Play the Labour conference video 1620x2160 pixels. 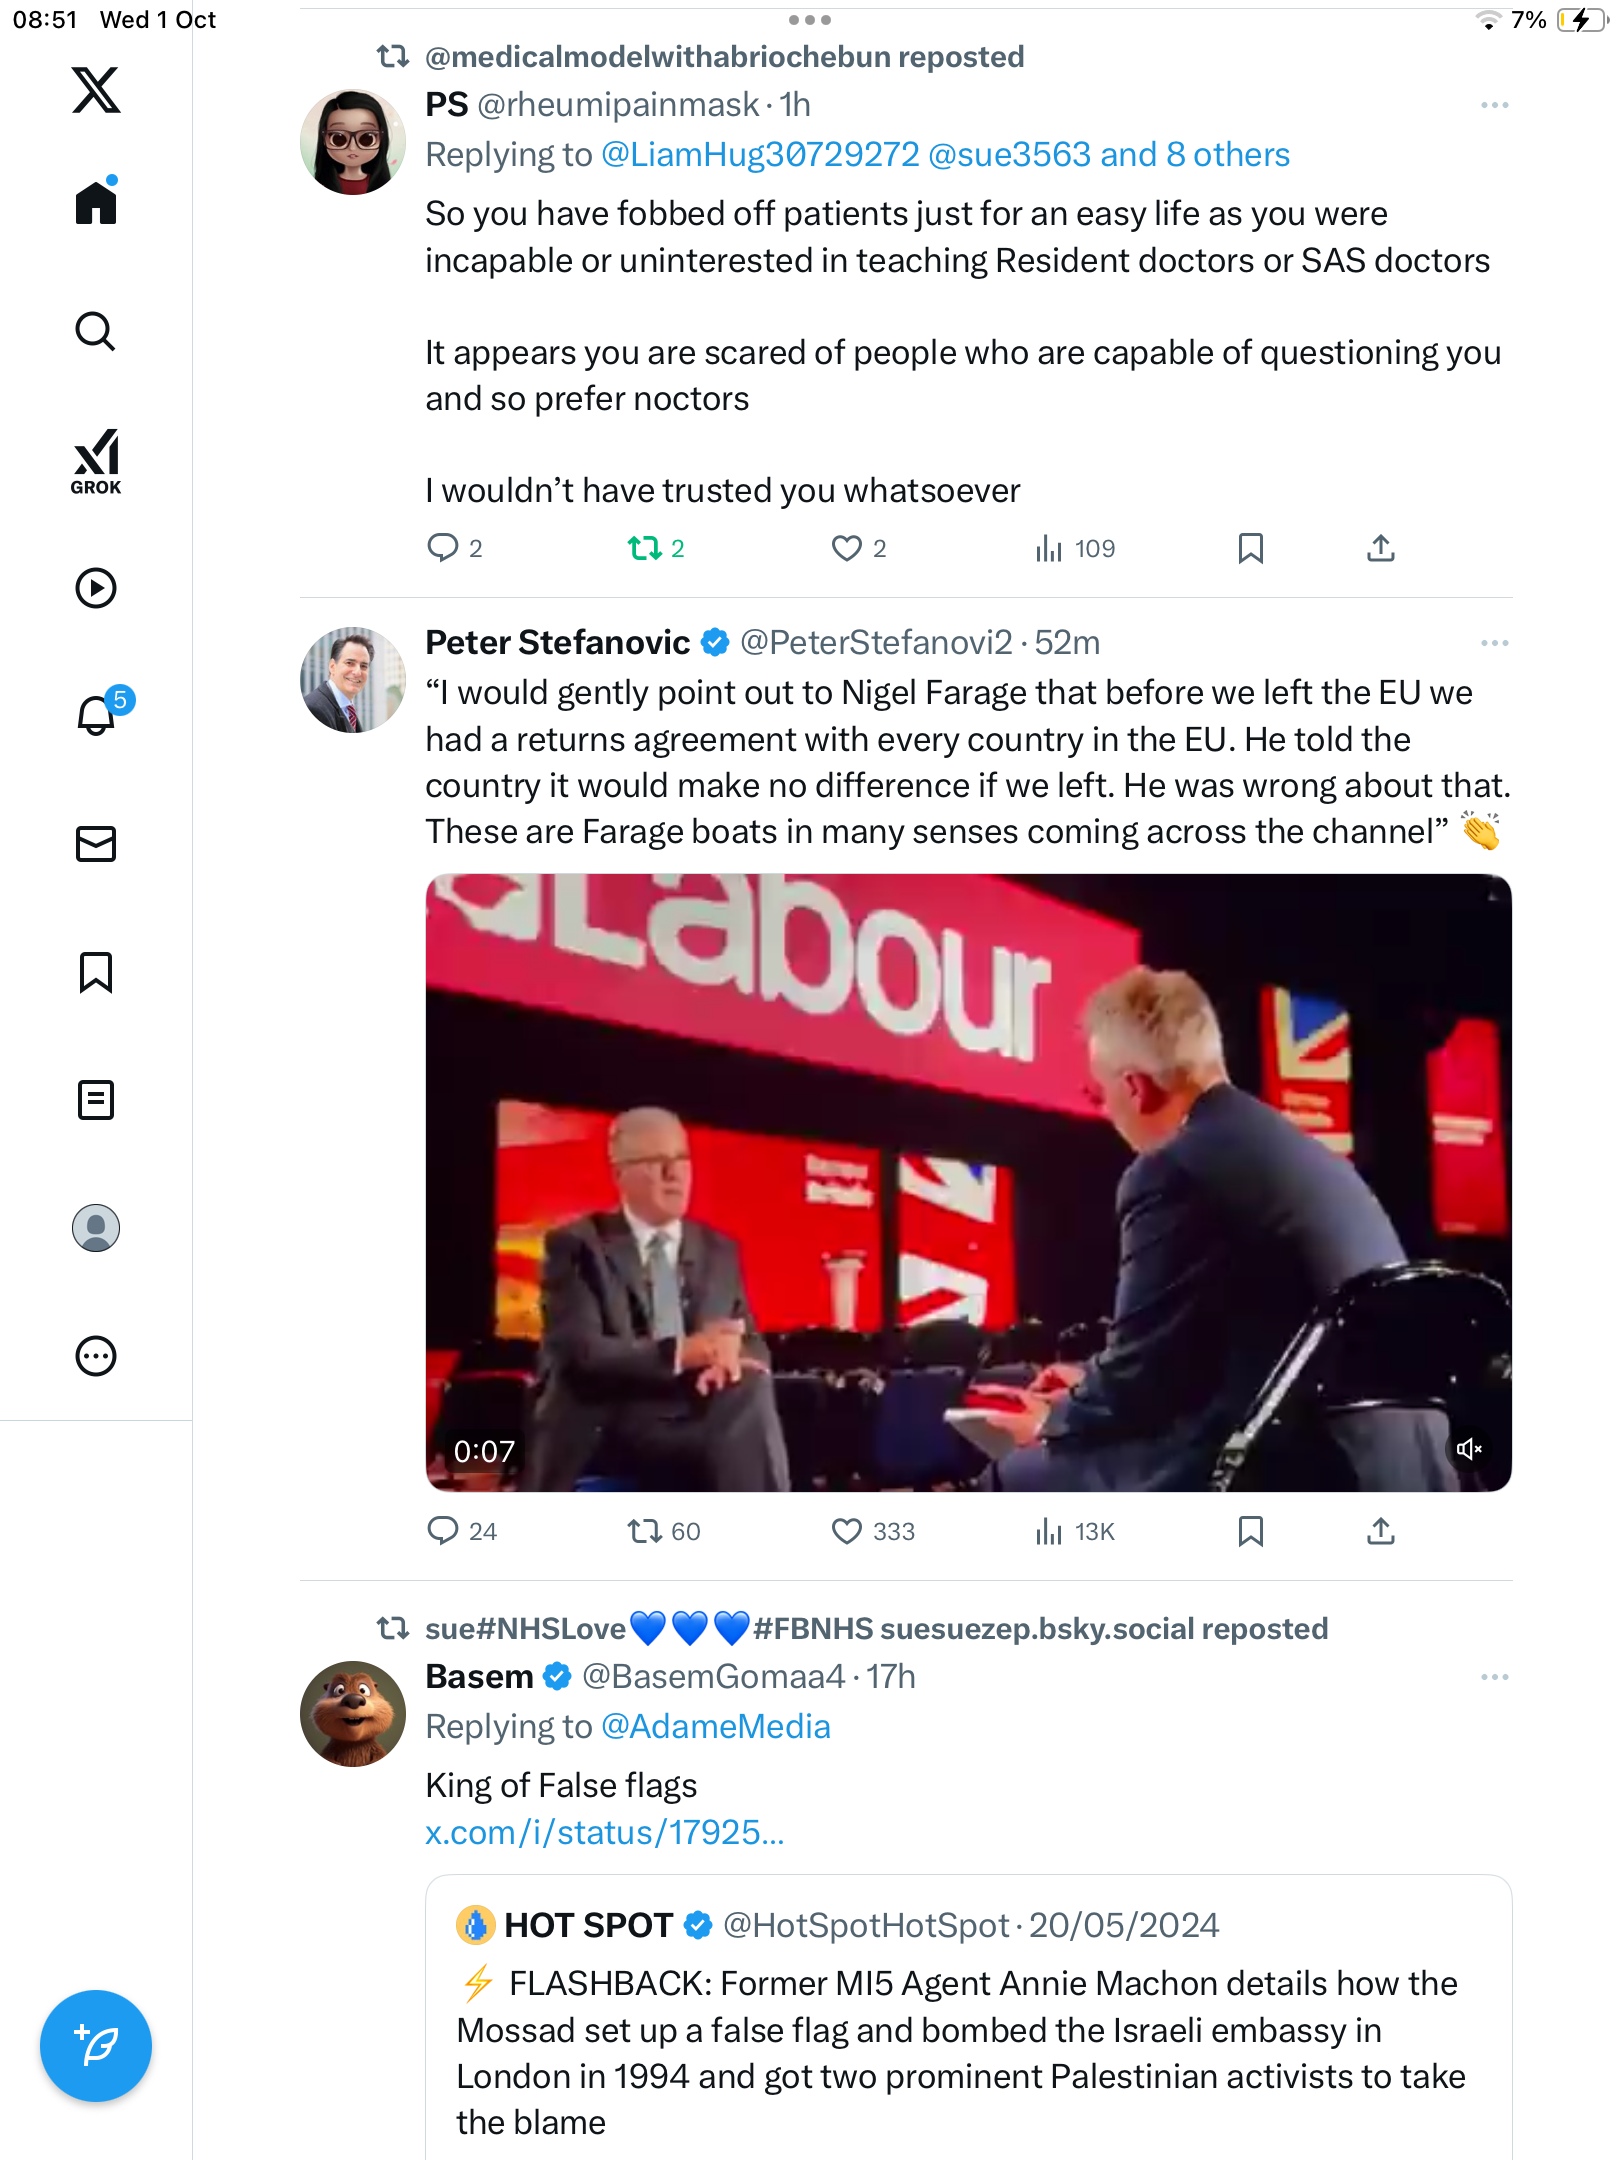968,1182
